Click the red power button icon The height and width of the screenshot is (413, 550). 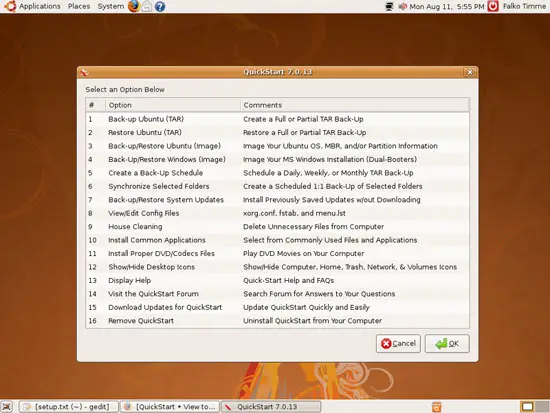(493, 6)
